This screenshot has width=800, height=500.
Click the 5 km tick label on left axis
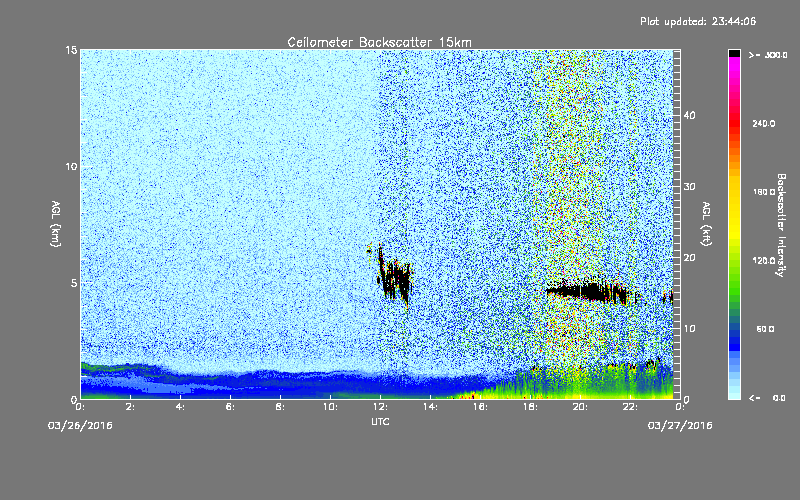(74, 283)
